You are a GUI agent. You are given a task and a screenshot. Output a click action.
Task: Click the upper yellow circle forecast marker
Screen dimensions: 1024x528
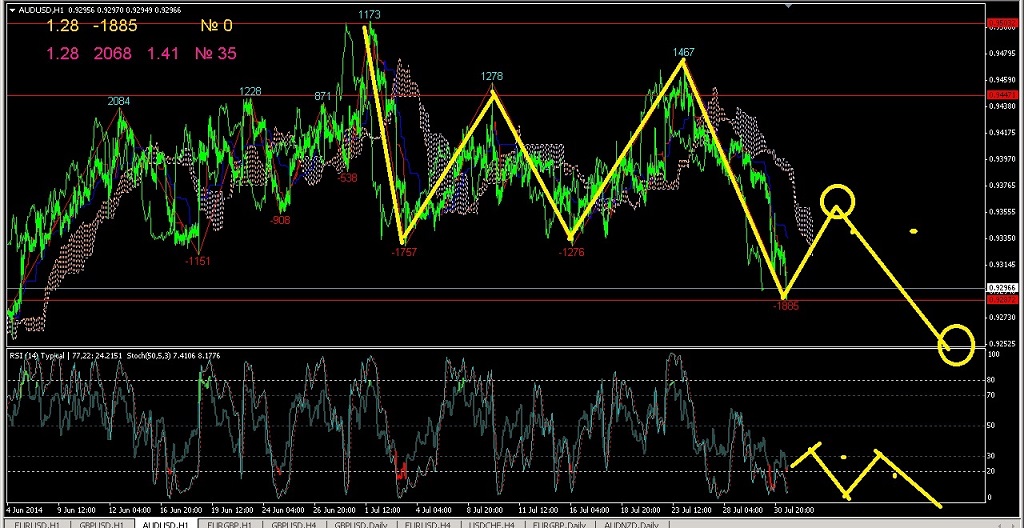838,202
